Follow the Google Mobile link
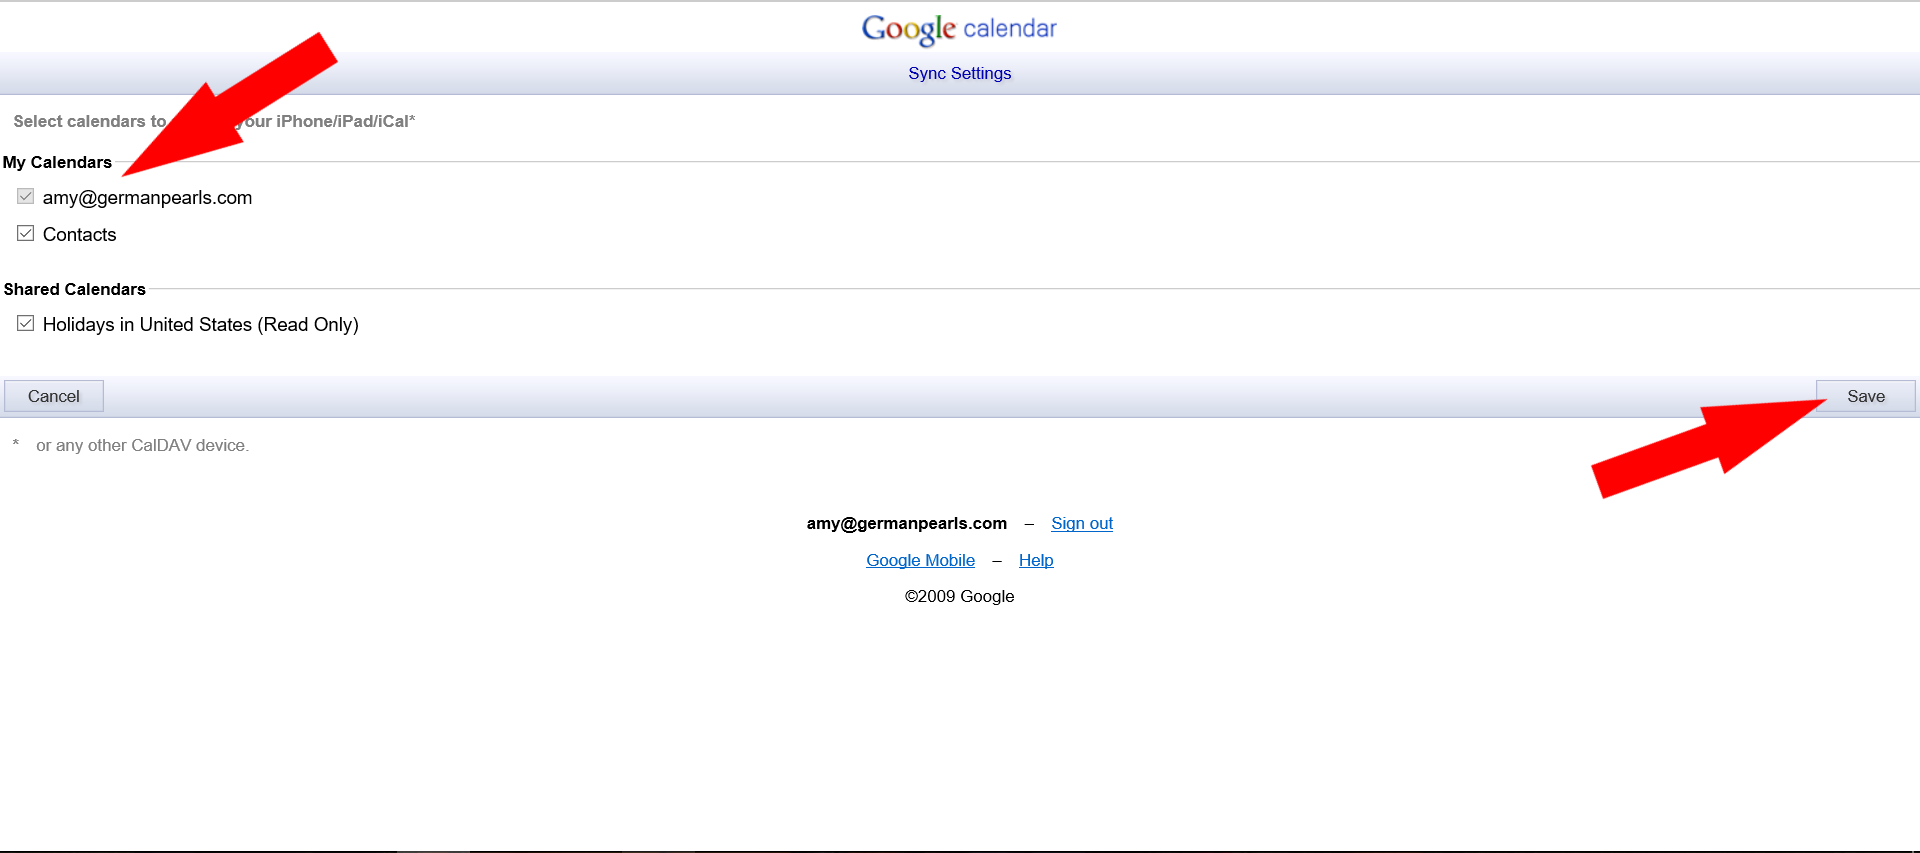 (920, 560)
